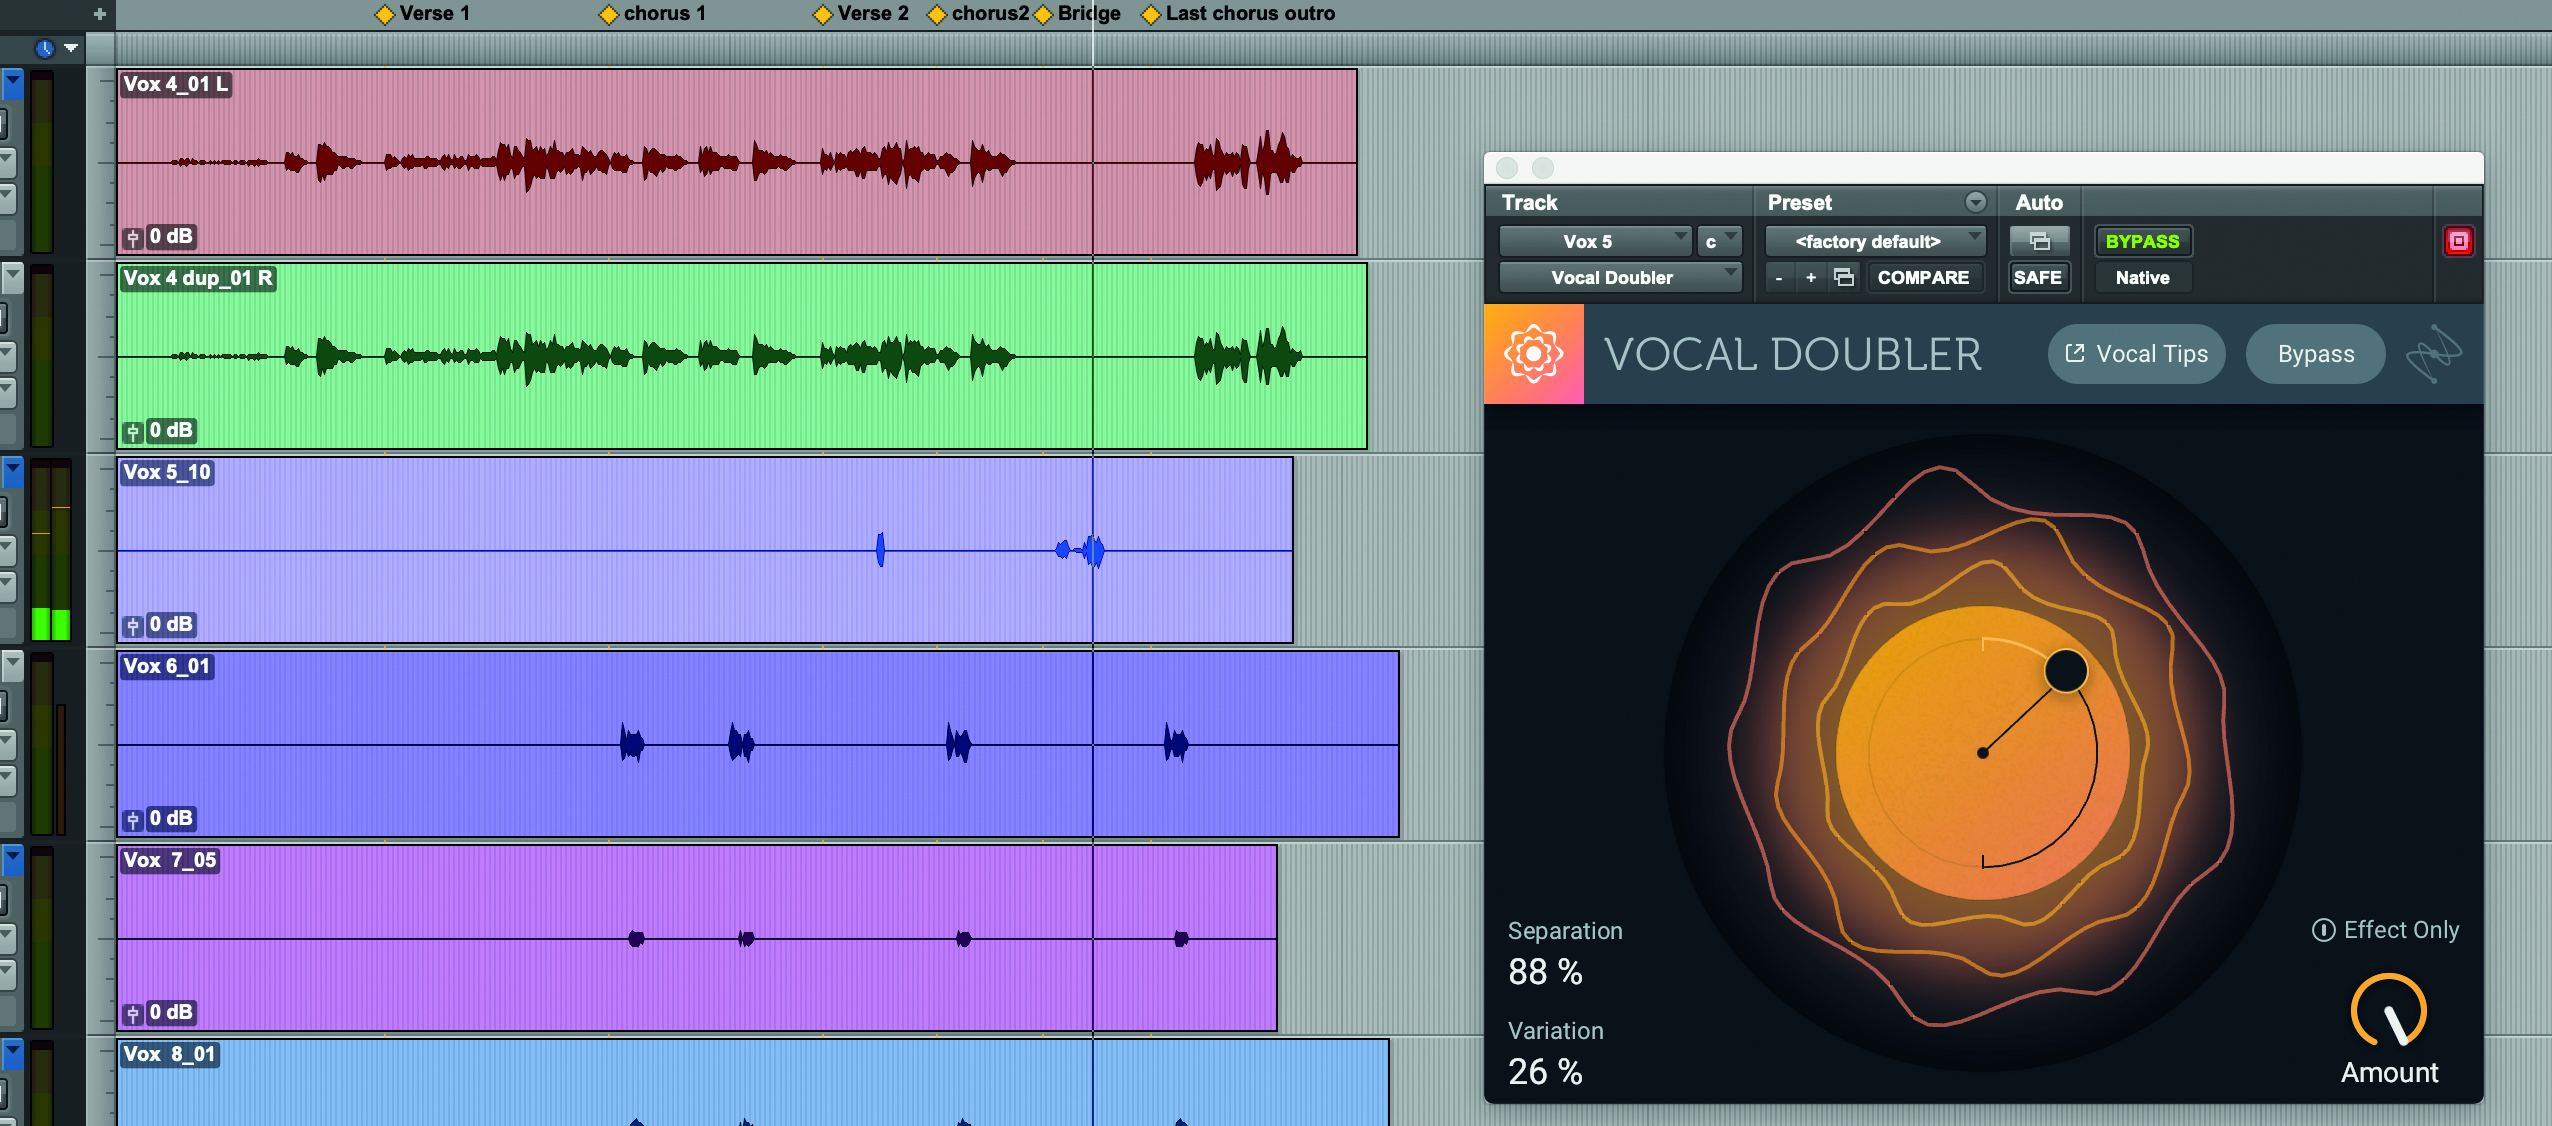2552x1126 pixels.
Task: Click the Variation 26 % value
Action: point(1545,1072)
